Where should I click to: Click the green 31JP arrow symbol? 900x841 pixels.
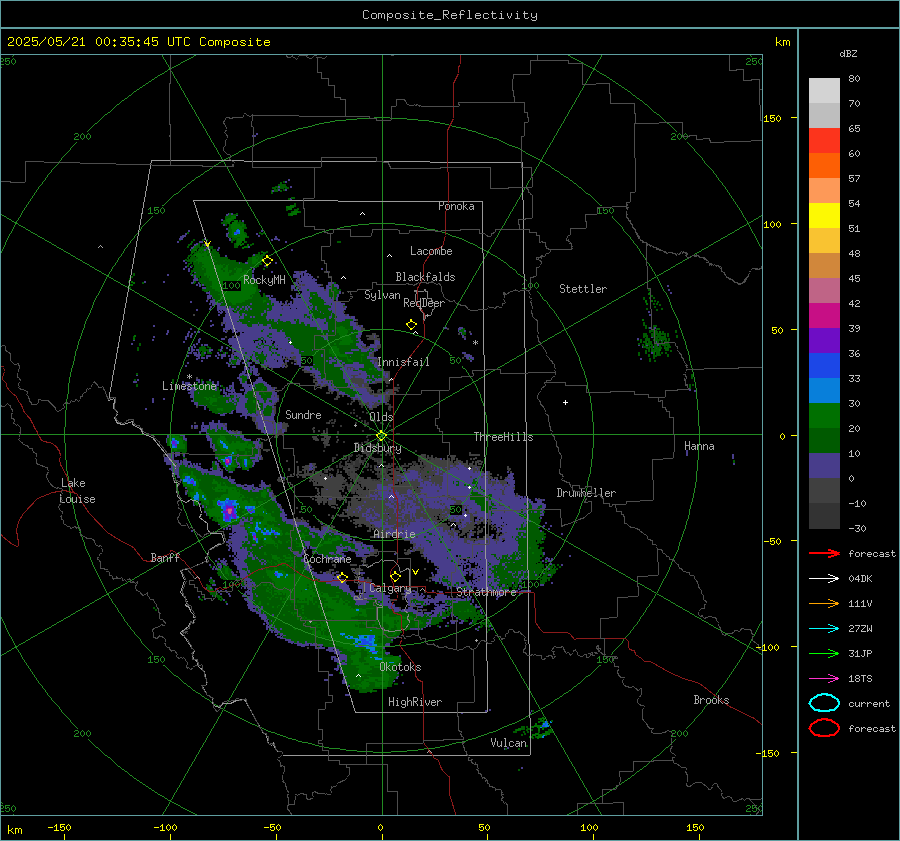coord(824,653)
